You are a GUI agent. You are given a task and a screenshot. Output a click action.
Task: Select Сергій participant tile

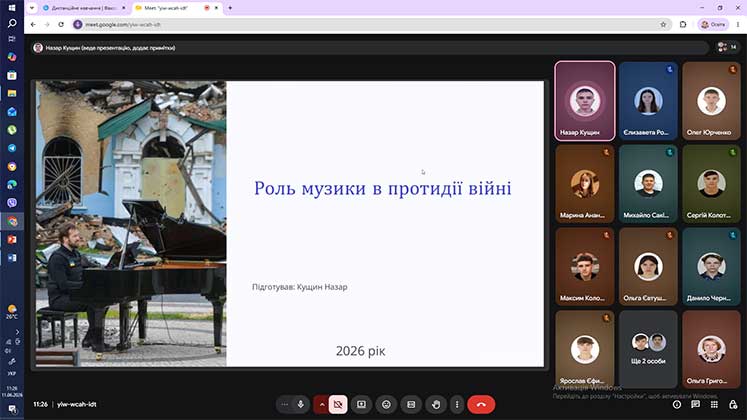point(711,184)
